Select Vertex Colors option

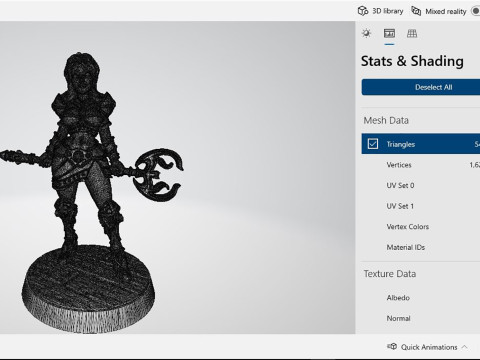[421, 227]
